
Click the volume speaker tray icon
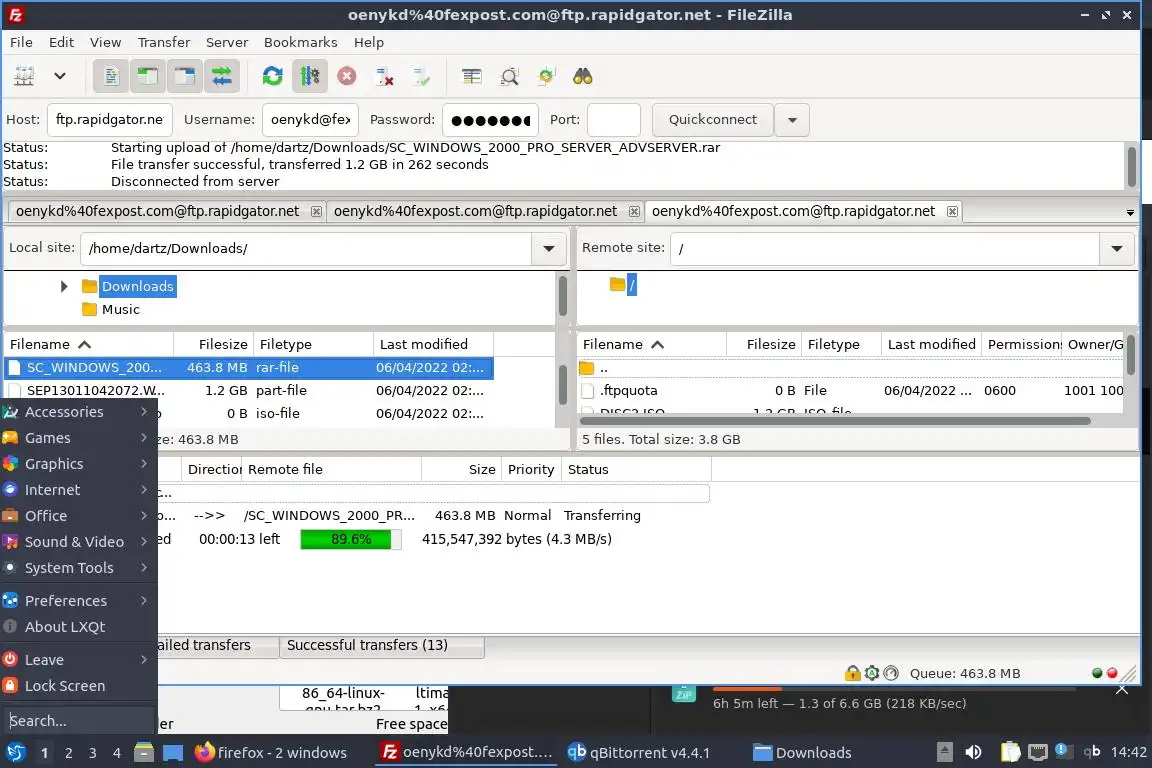[x=973, y=752]
